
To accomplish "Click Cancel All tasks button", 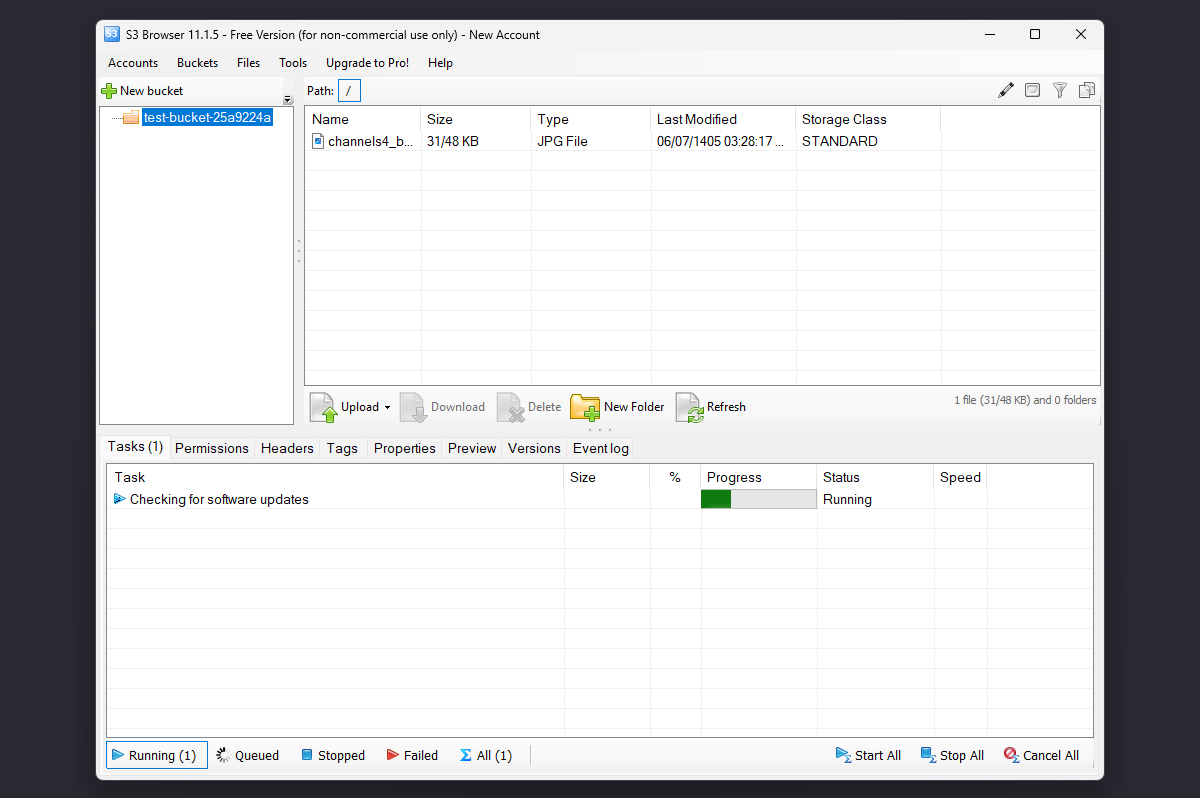I will point(1041,755).
